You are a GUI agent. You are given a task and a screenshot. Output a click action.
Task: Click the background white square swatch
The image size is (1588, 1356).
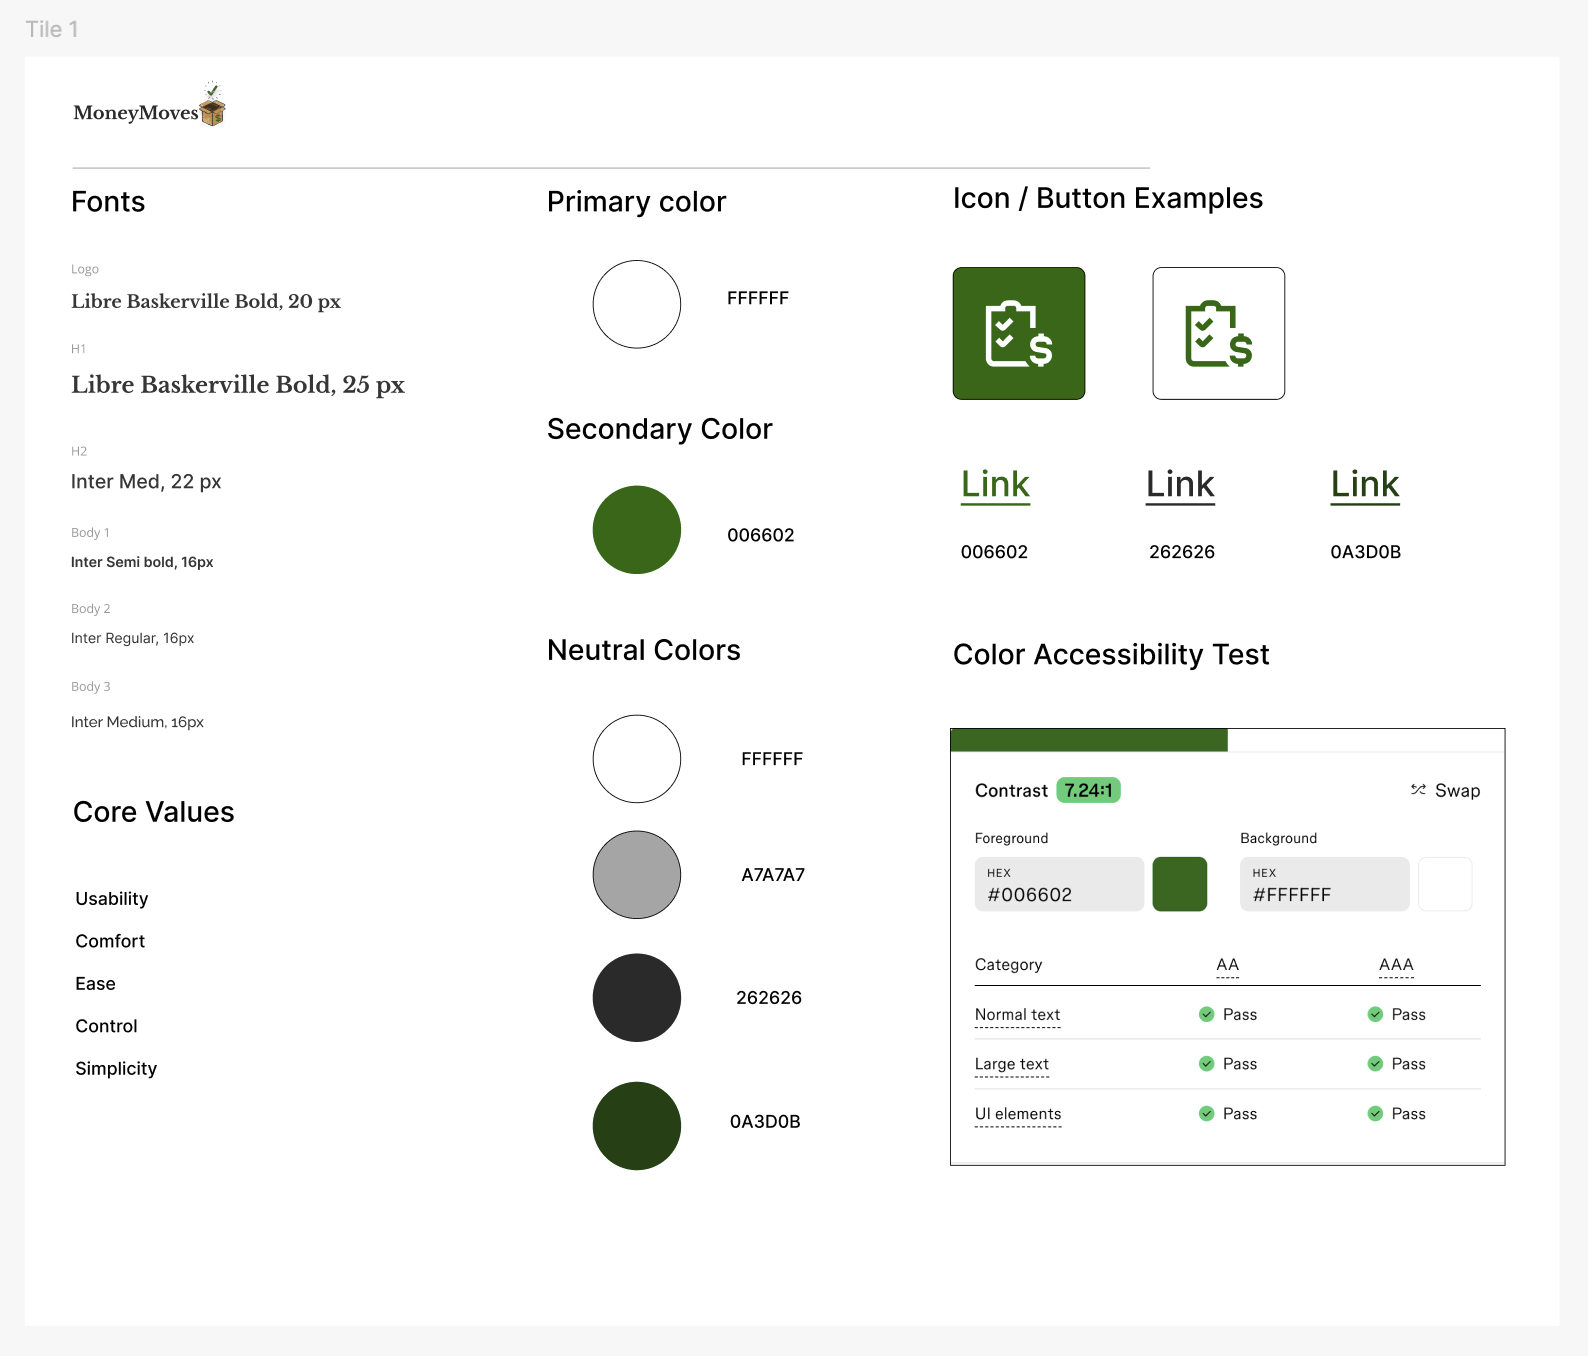[1445, 884]
